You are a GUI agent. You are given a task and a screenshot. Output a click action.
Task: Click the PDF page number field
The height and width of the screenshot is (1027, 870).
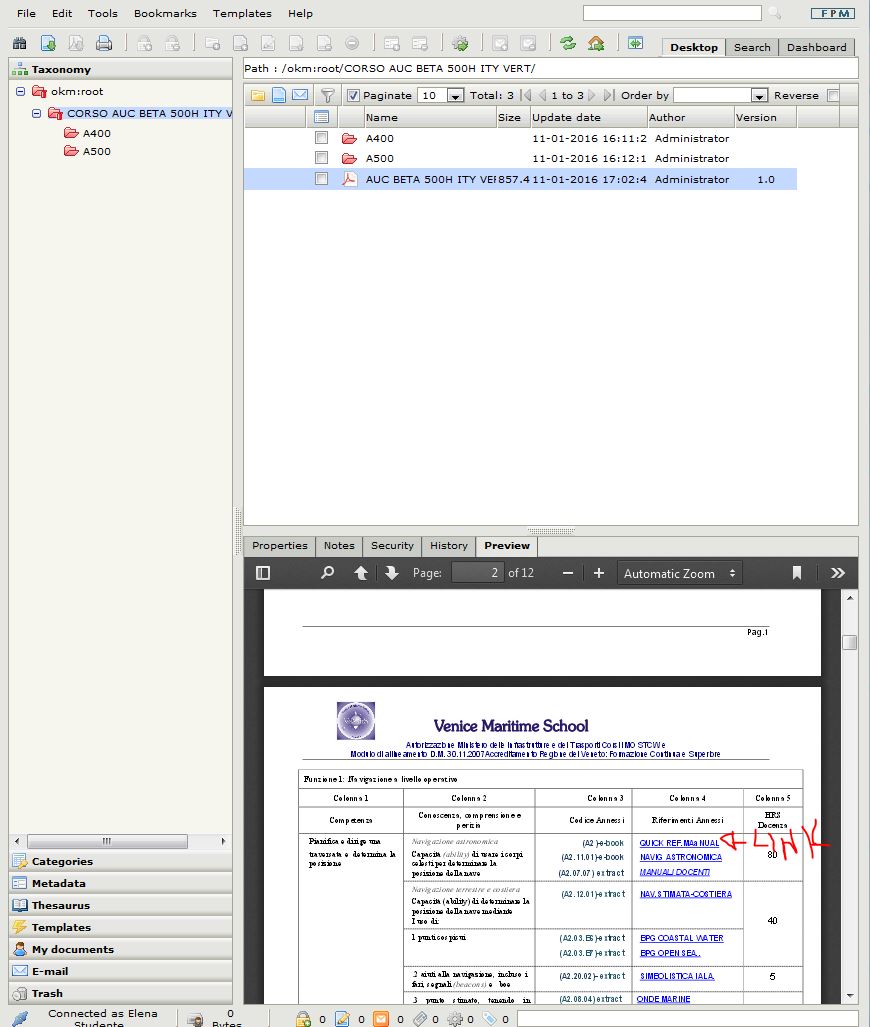tap(477, 573)
